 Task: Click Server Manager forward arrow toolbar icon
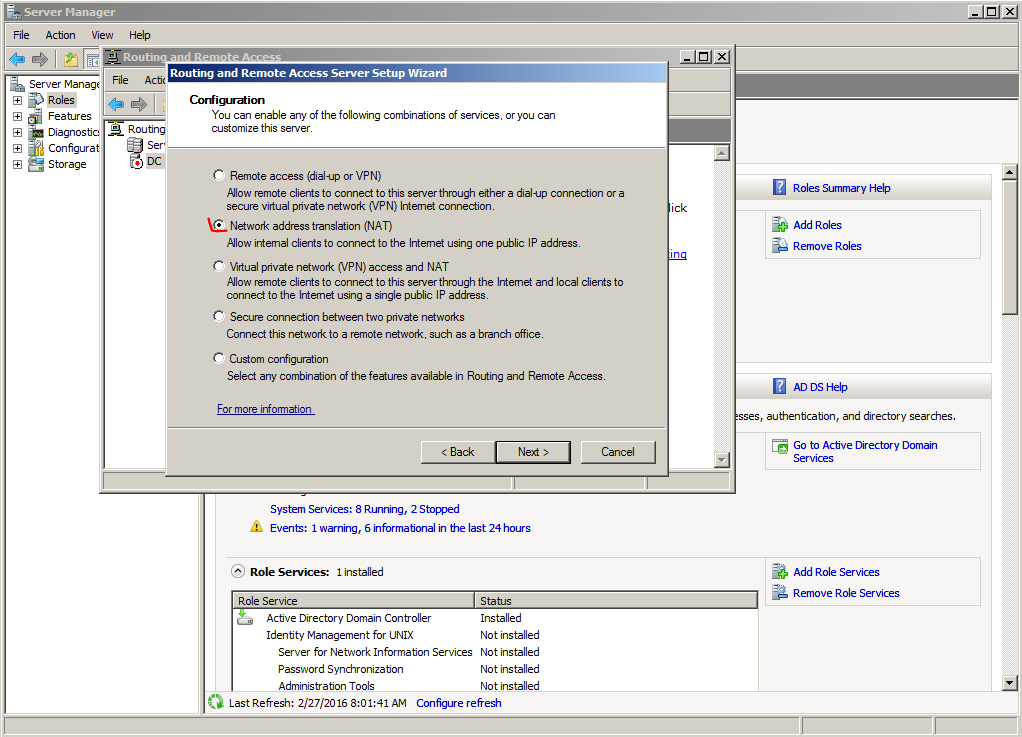[x=40, y=60]
